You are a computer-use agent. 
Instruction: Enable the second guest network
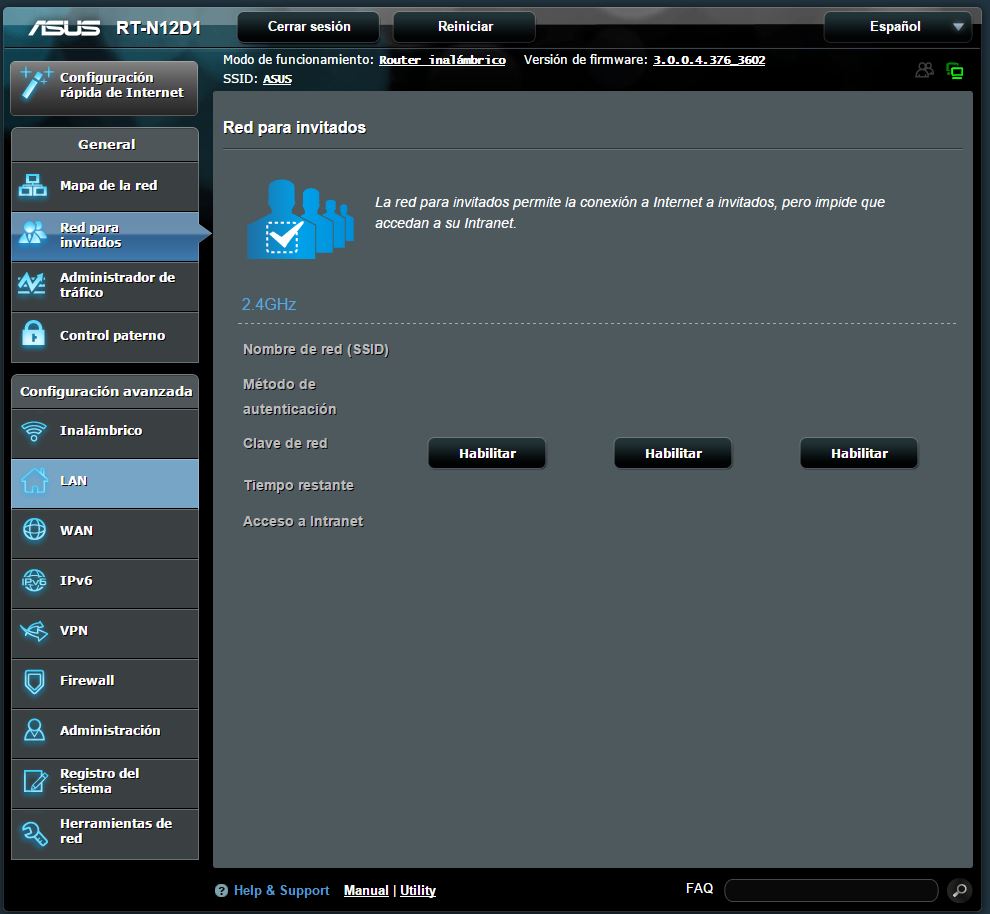(673, 453)
